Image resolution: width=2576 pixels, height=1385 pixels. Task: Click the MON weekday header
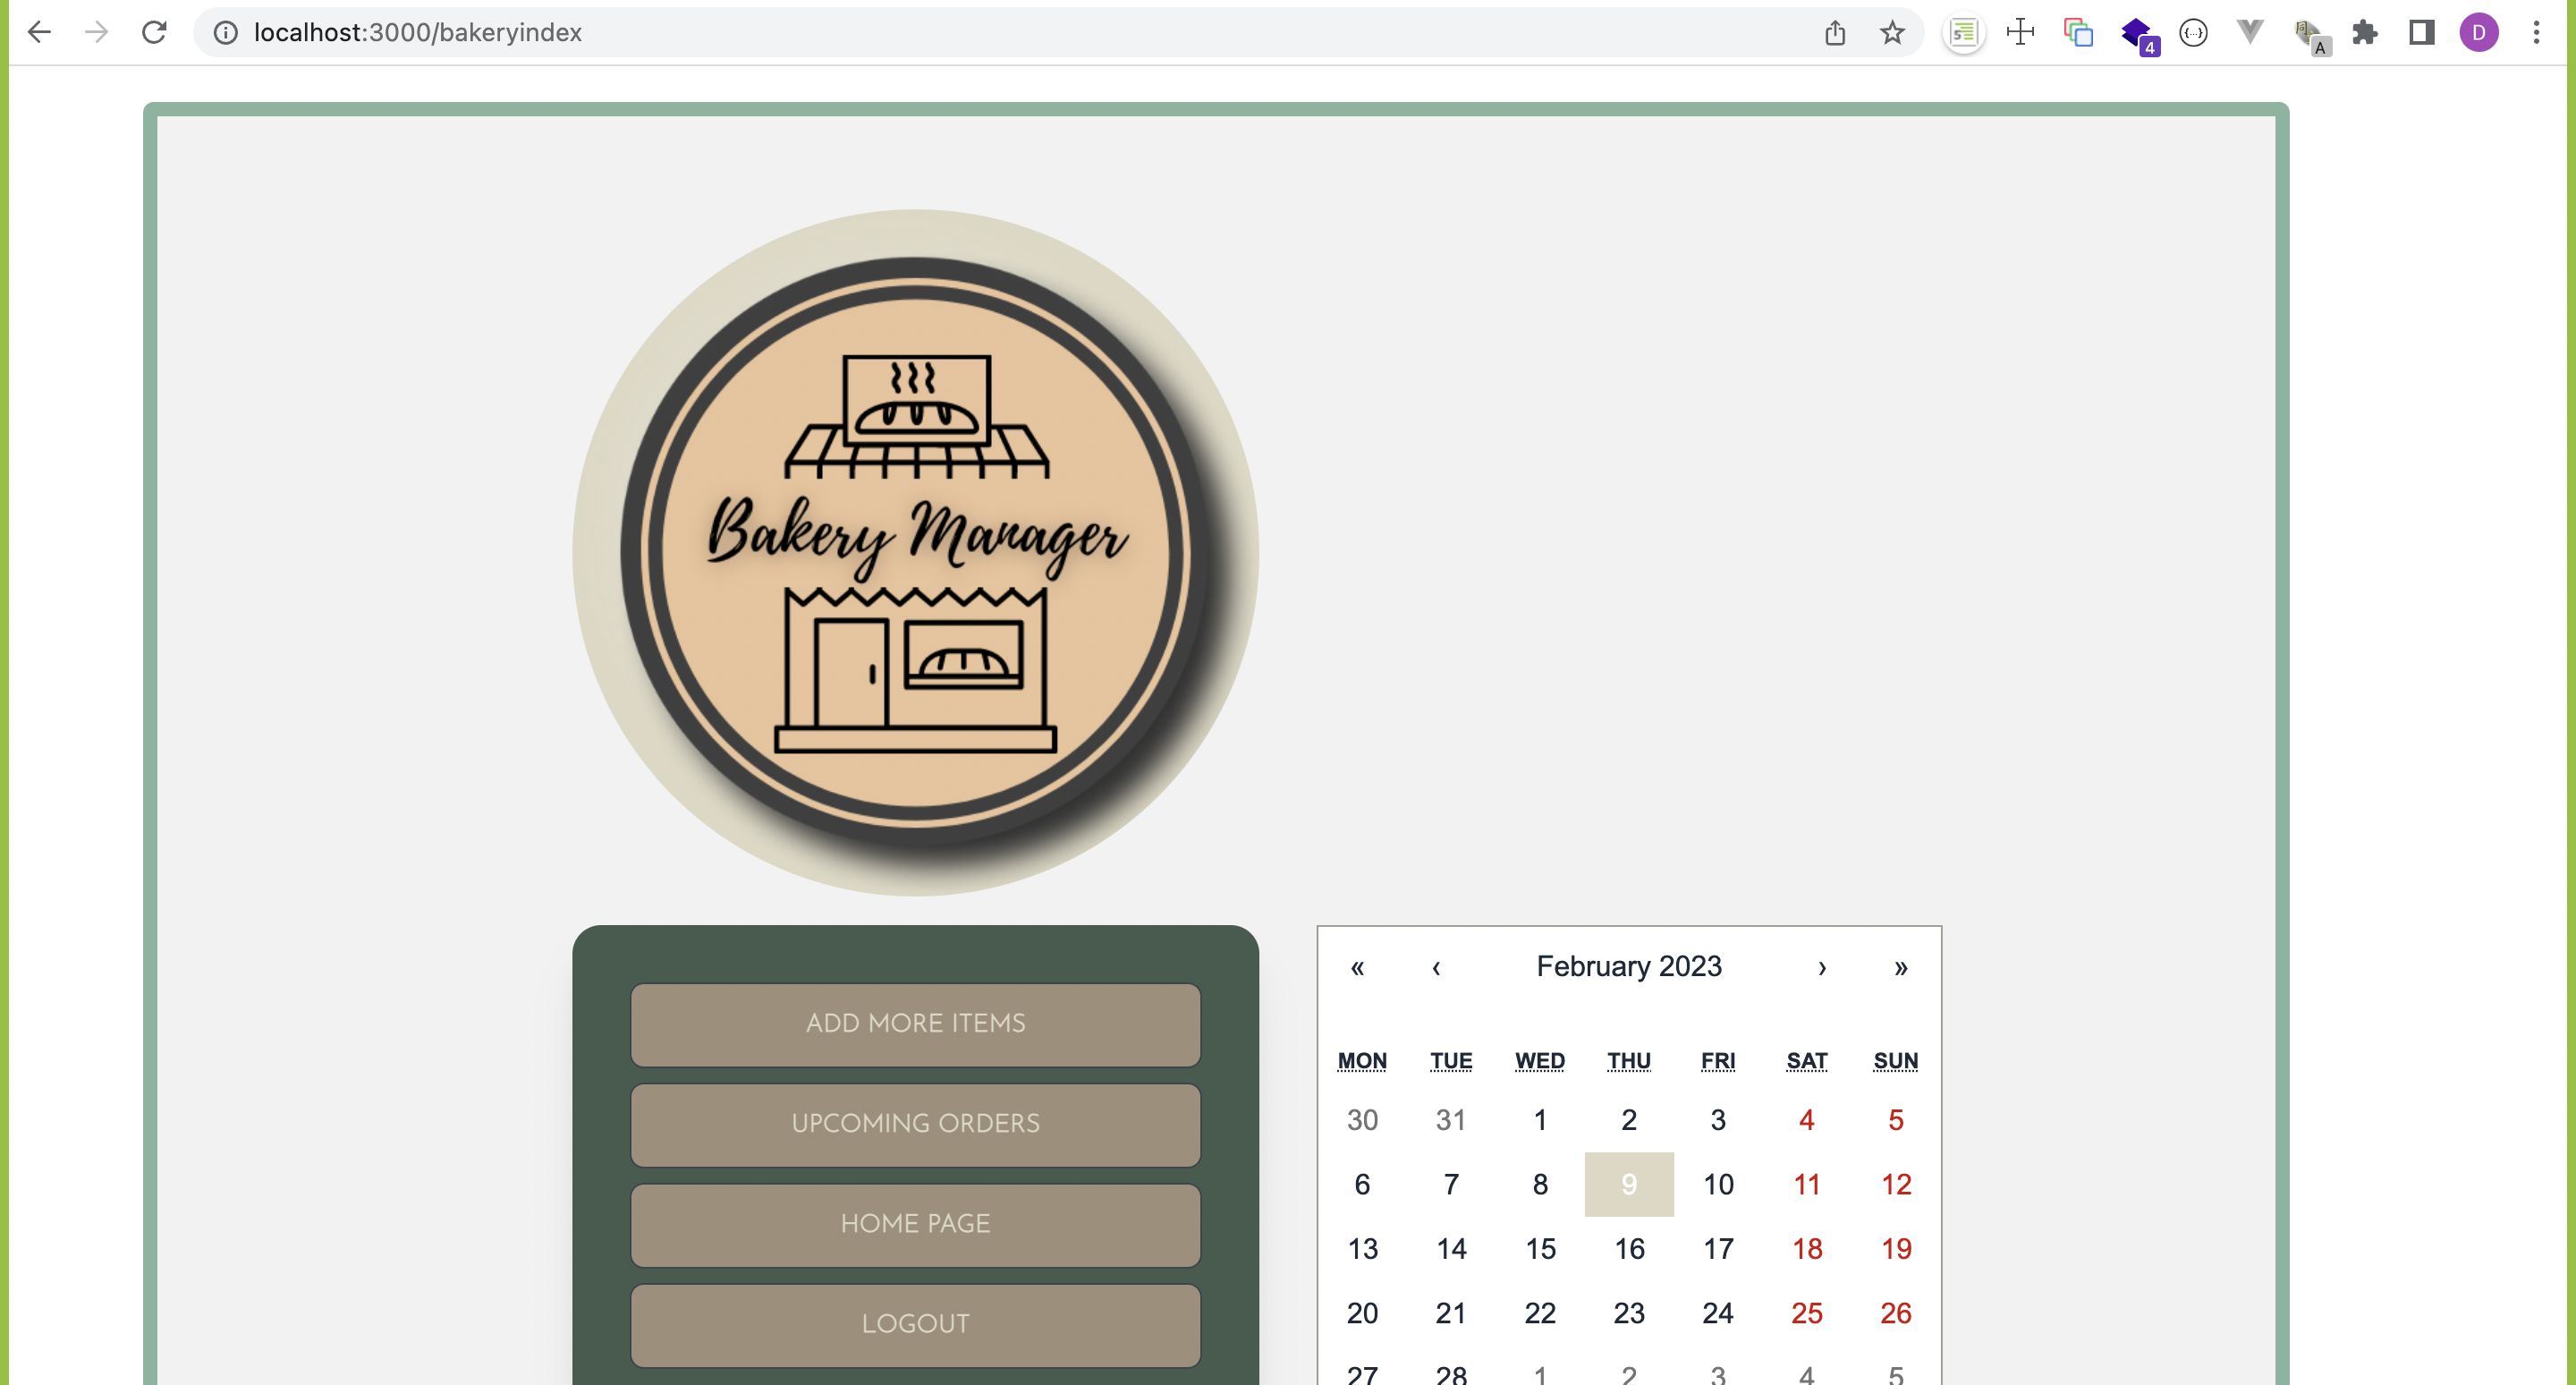pyautogui.click(x=1362, y=1060)
